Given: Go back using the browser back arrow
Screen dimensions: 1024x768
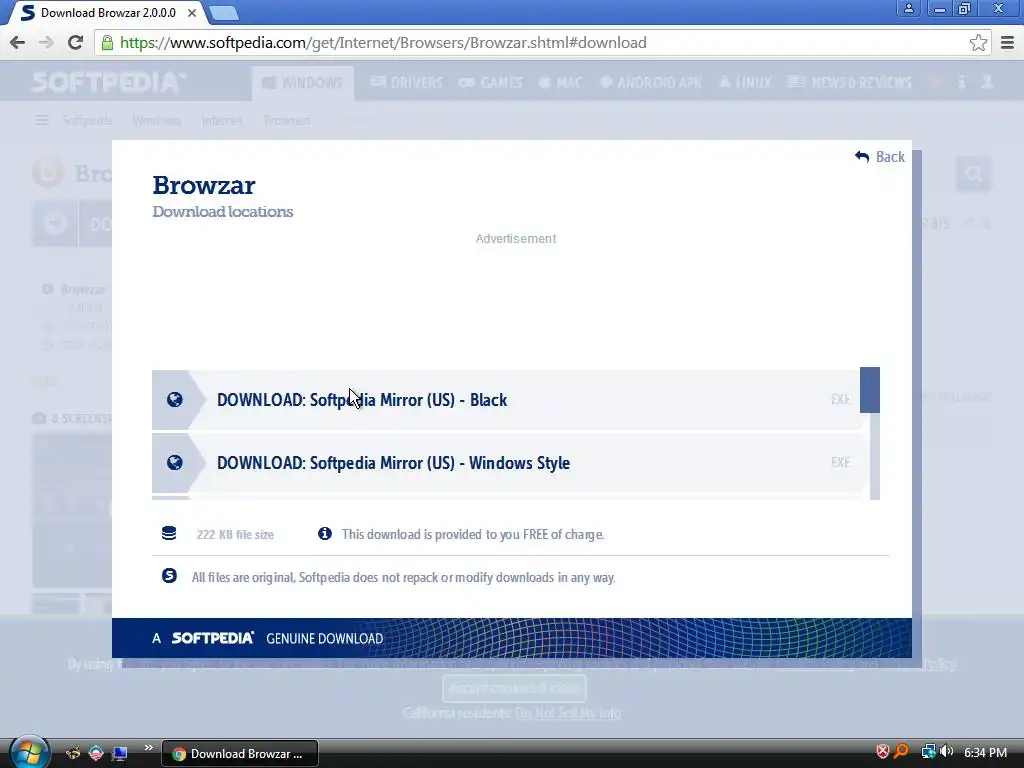Looking at the screenshot, I should (x=18, y=42).
